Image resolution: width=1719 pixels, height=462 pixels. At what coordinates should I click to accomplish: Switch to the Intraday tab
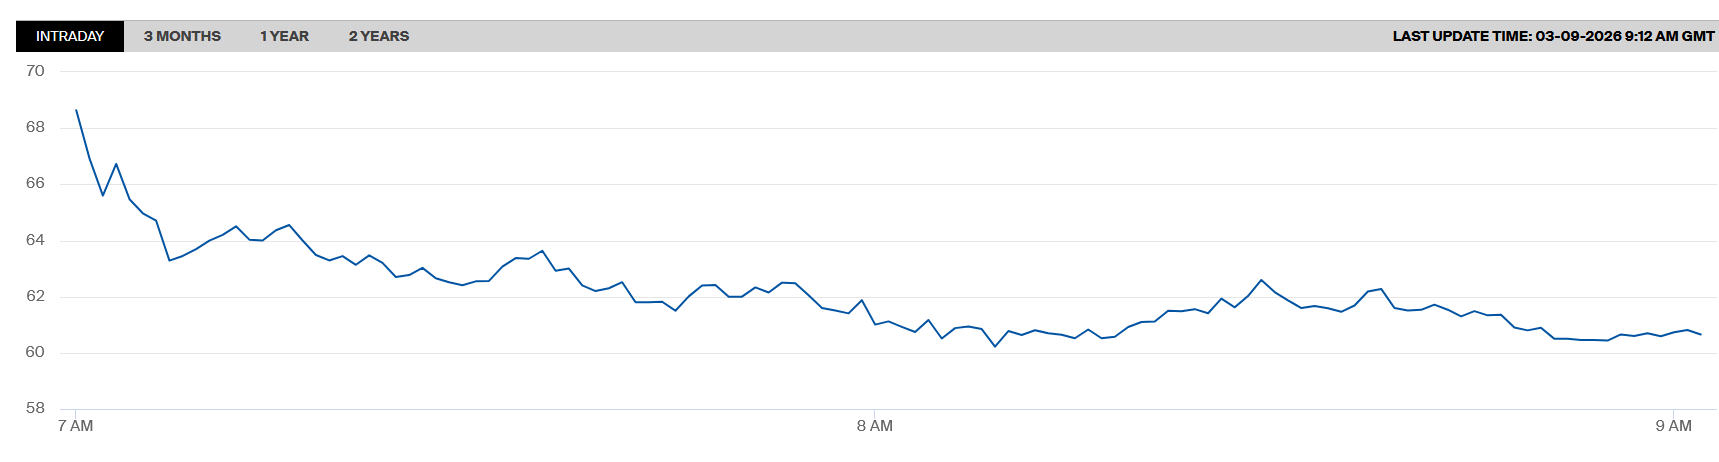tap(70, 36)
